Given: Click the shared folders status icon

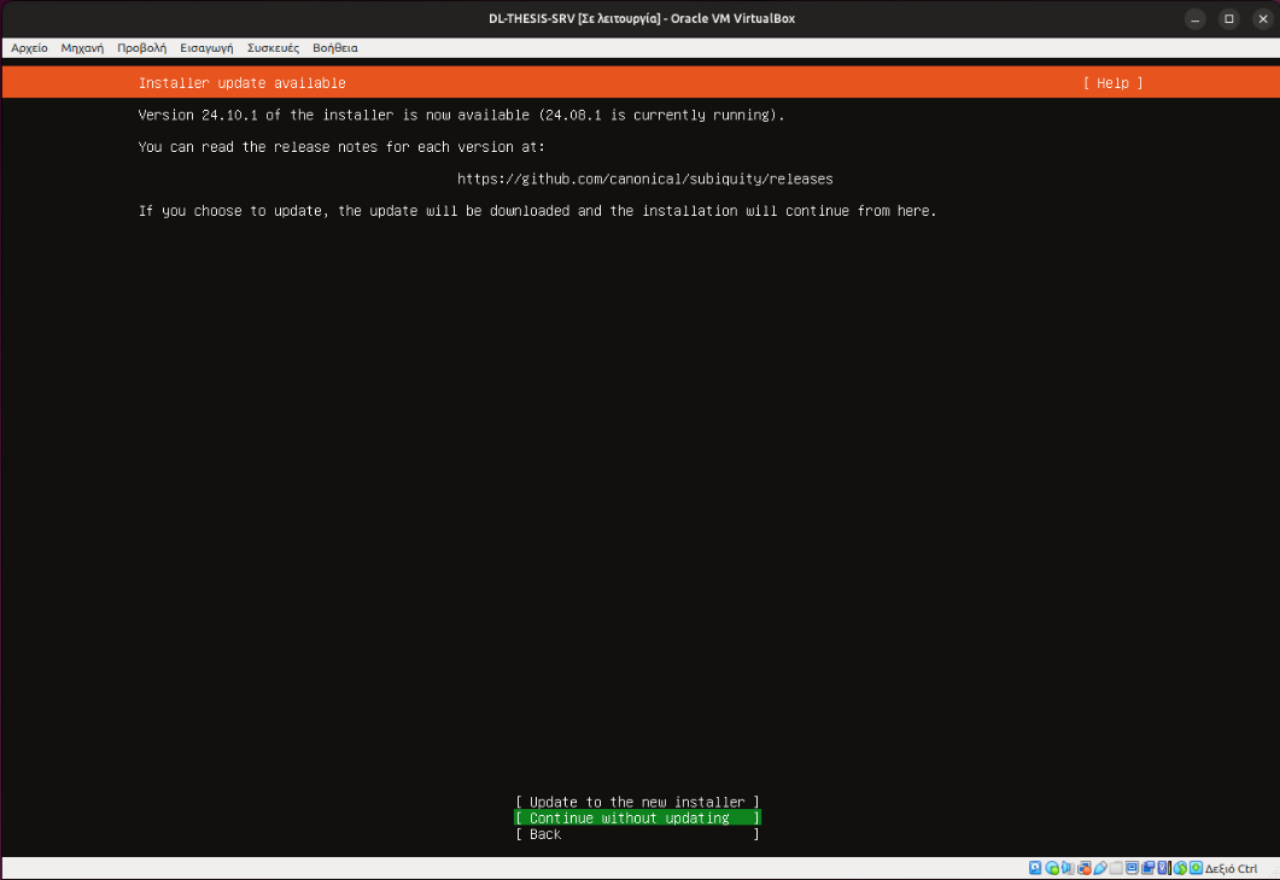Looking at the screenshot, I should tap(1116, 868).
